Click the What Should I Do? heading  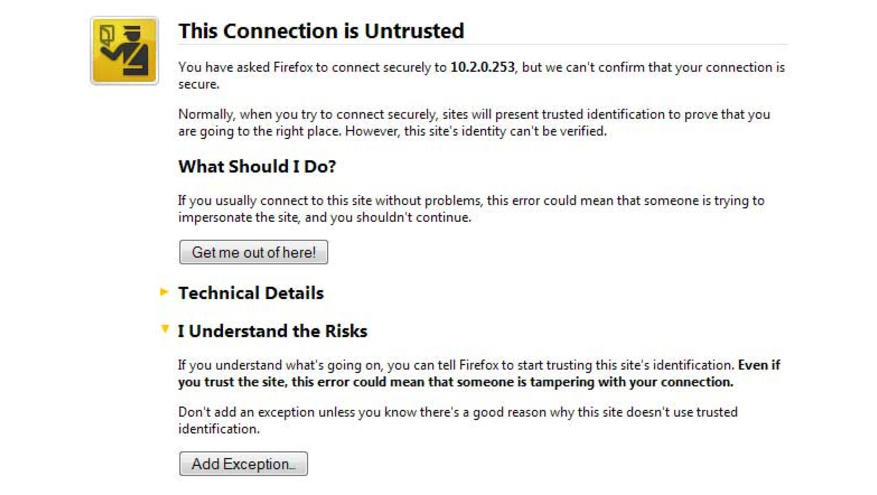point(257,167)
